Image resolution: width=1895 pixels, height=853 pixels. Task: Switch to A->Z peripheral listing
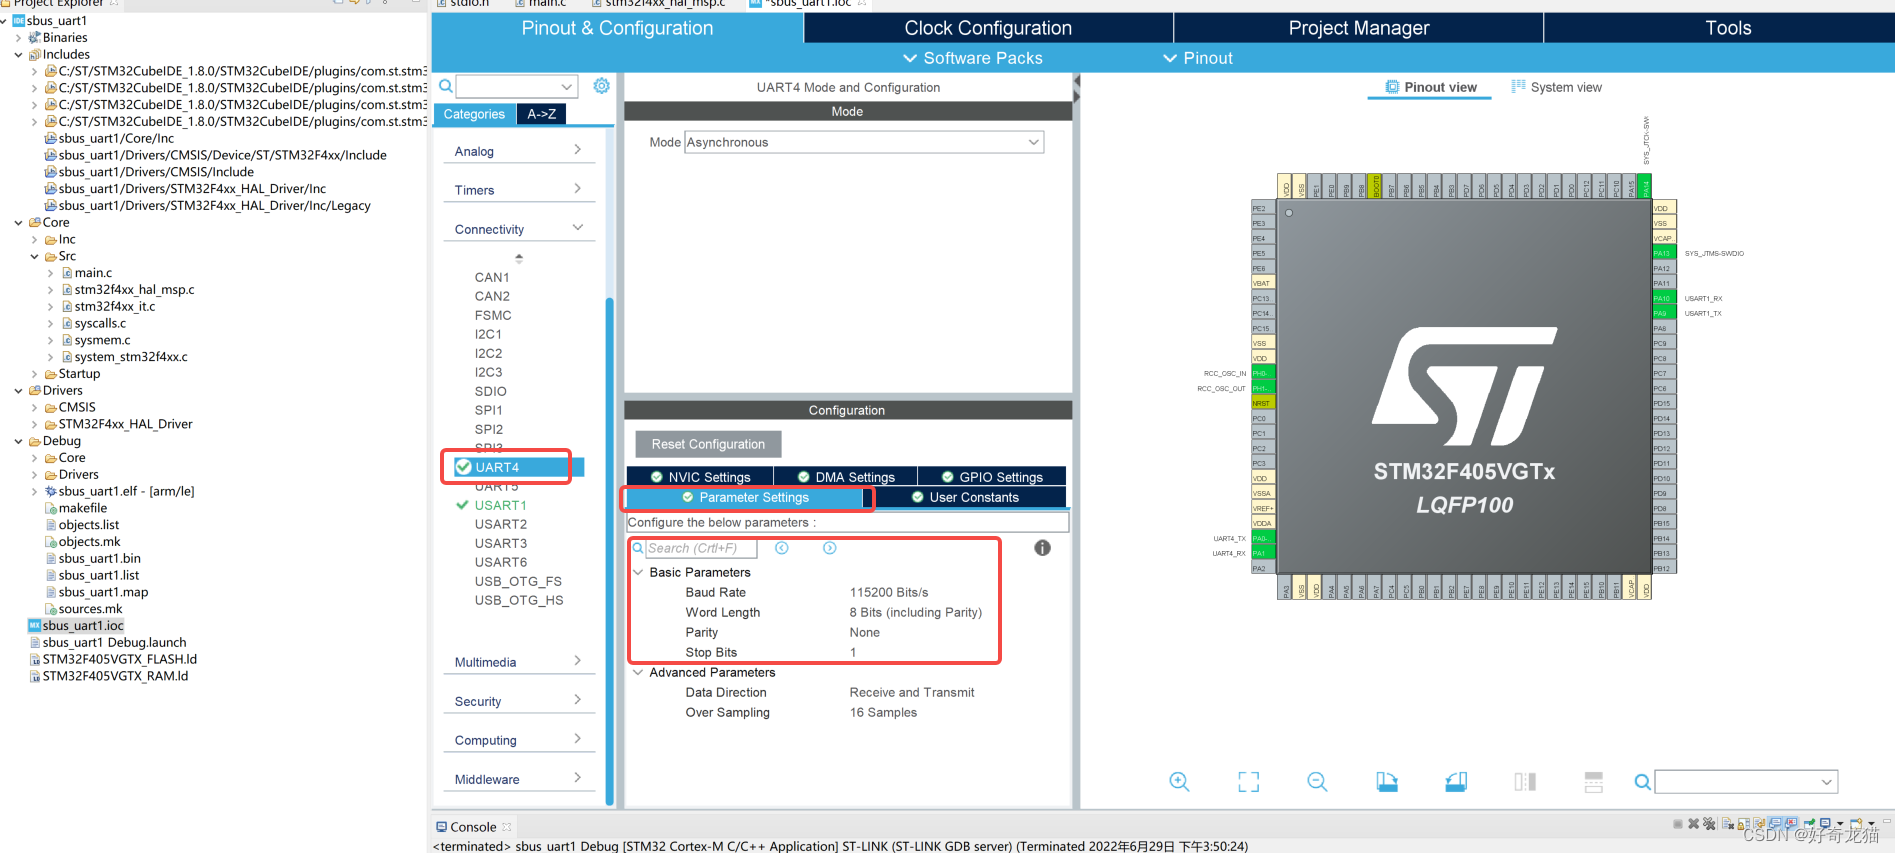(542, 114)
